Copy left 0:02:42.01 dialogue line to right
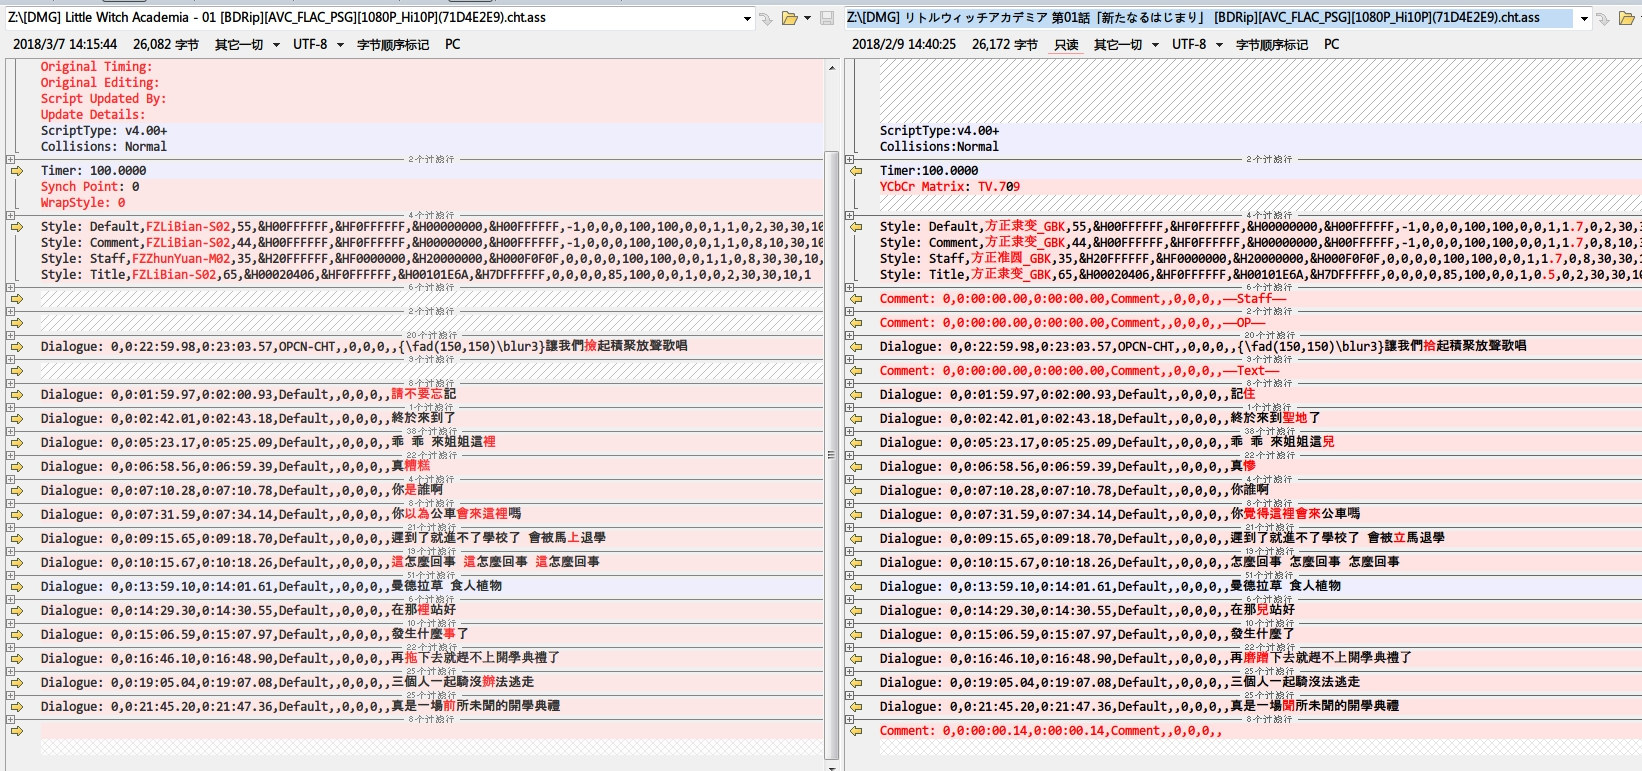 pyautogui.click(x=17, y=419)
